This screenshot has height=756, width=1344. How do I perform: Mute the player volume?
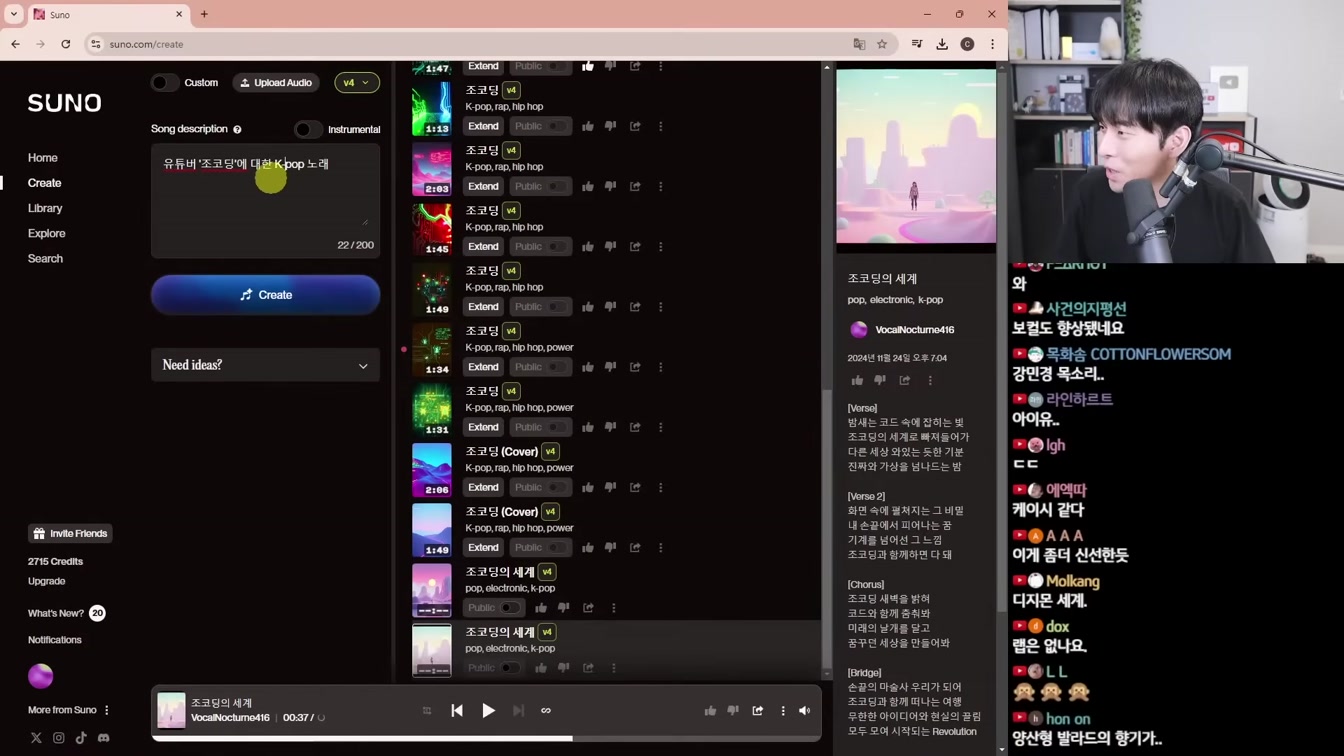[805, 711]
